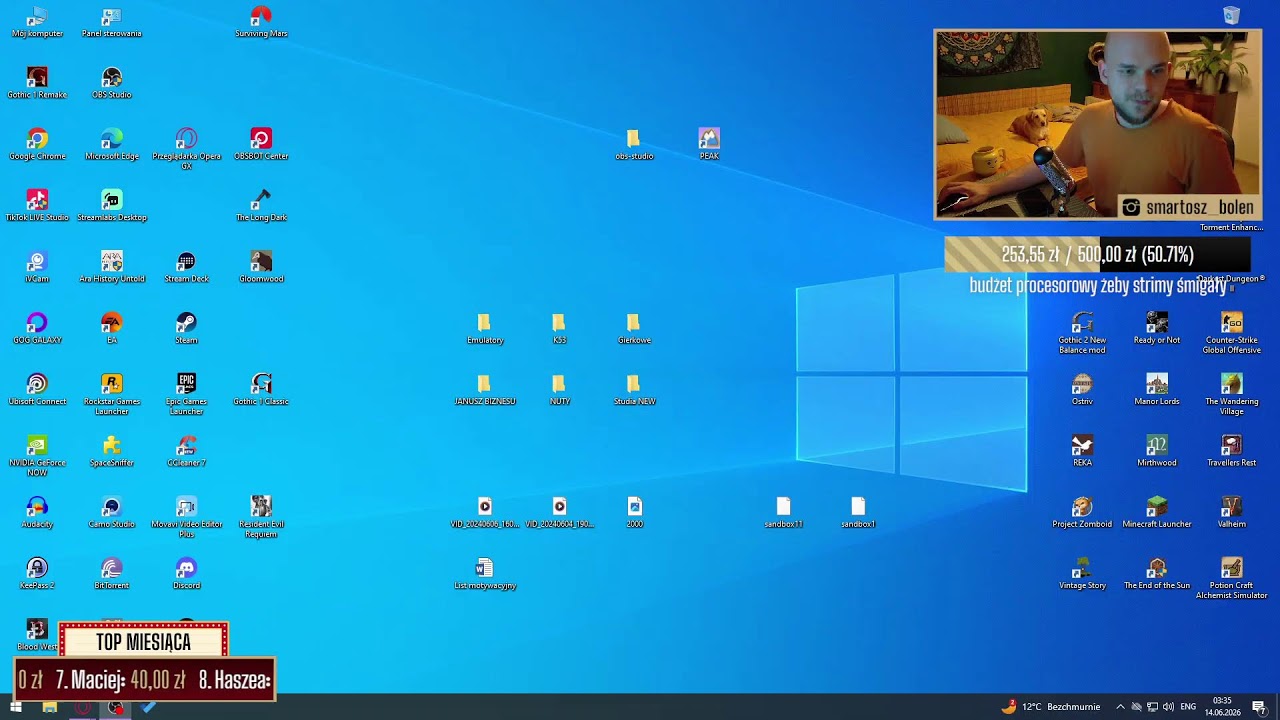Select the Project Zomboid icon
This screenshot has width=1280, height=720.
1082,512
